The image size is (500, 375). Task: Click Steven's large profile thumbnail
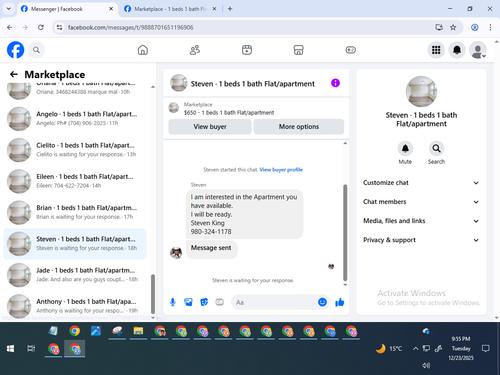(421, 92)
